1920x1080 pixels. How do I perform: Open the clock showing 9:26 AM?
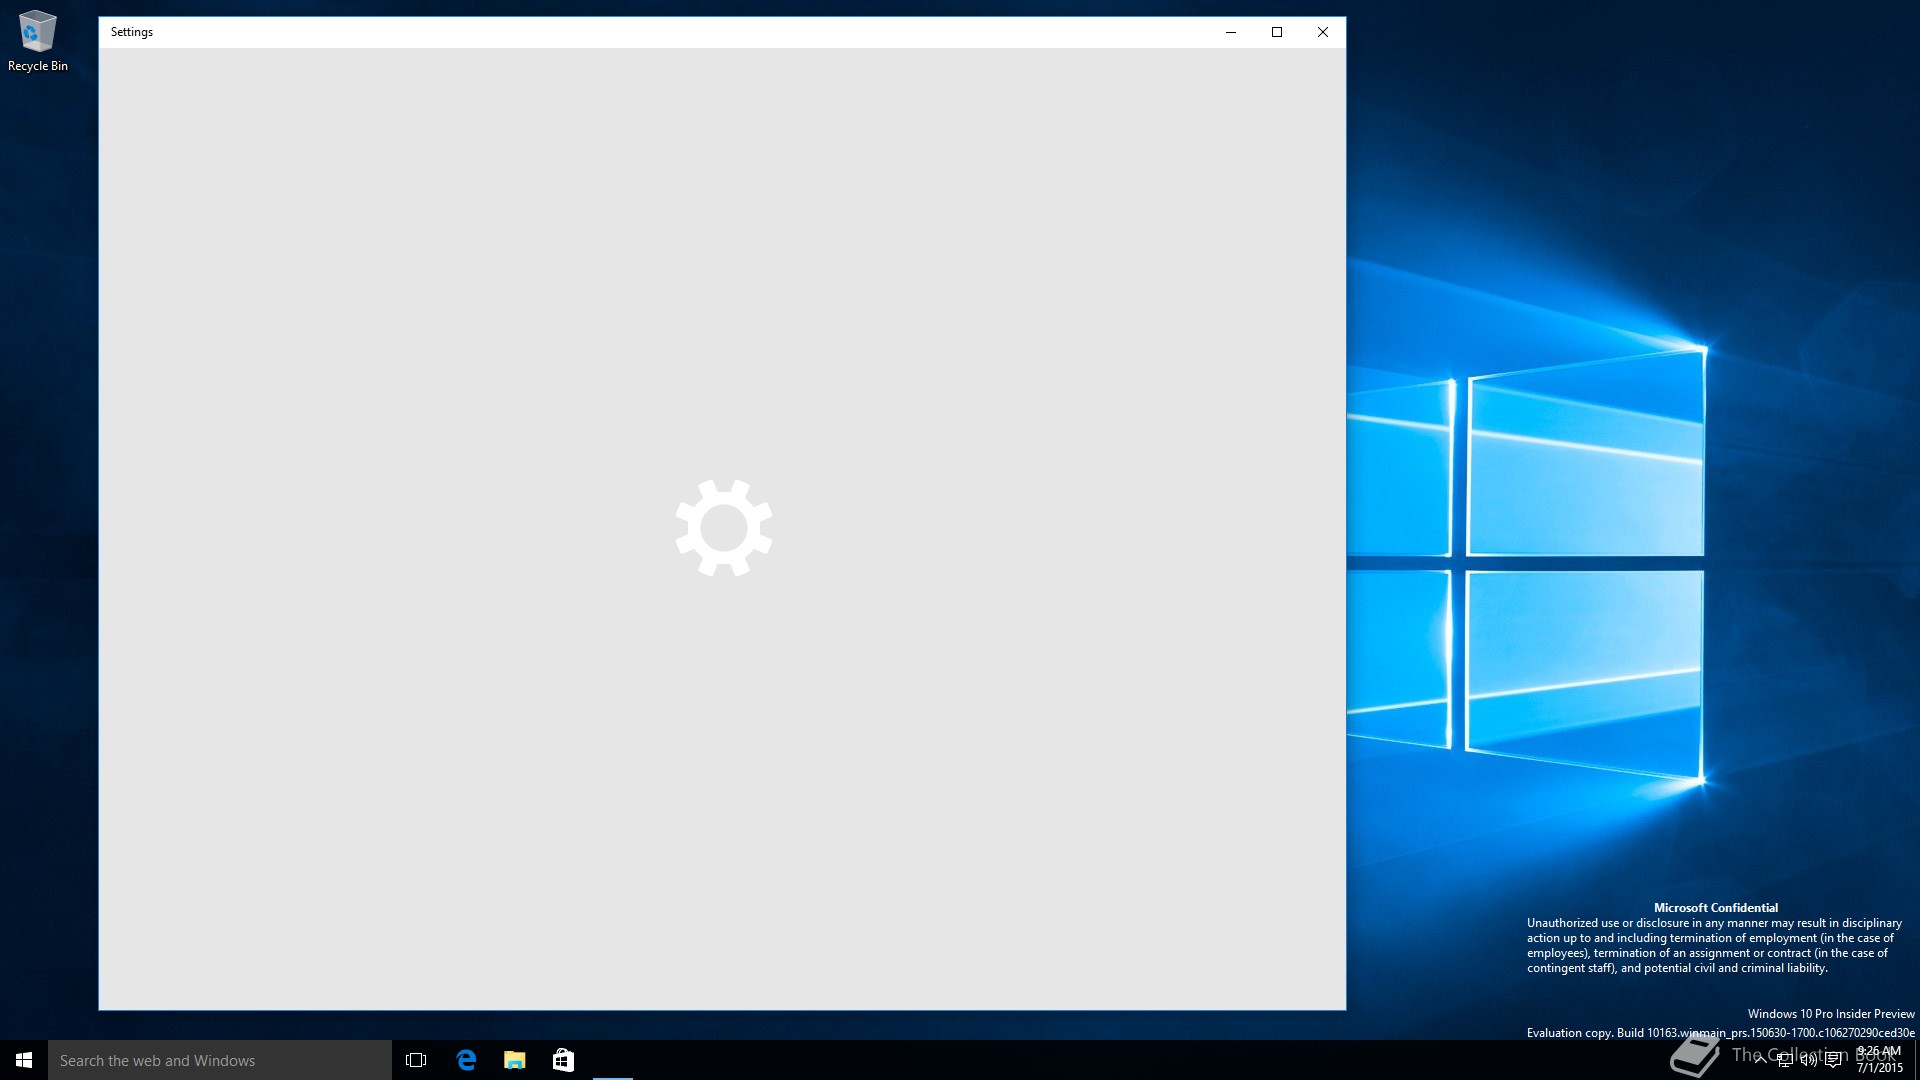click(x=1879, y=1060)
